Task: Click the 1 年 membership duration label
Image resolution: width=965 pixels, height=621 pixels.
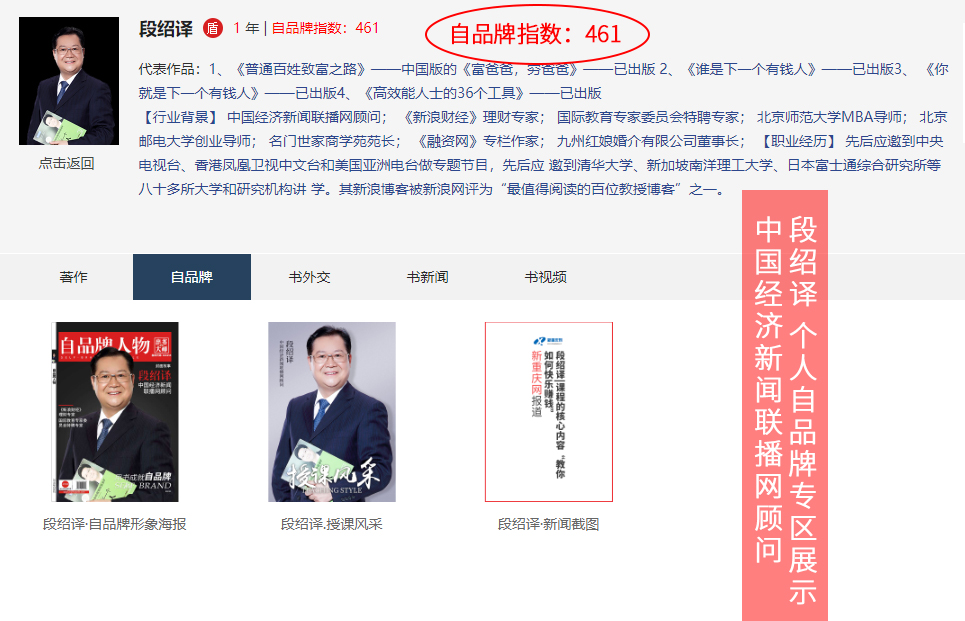Action: tap(246, 28)
